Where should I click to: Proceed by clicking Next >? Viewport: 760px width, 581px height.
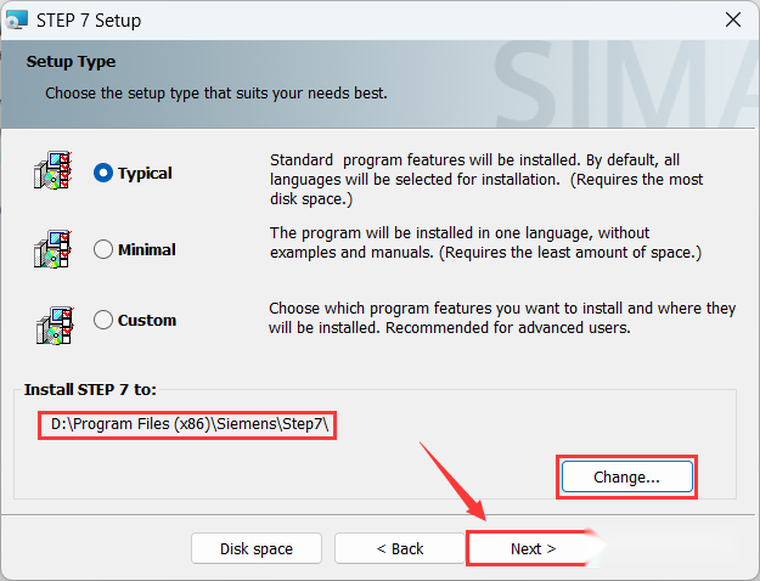pos(532,548)
